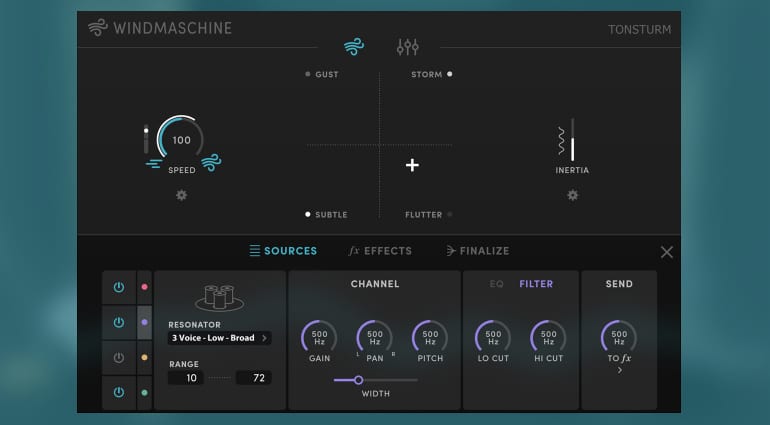
Task: Select the pink source color dot
Action: click(x=144, y=287)
